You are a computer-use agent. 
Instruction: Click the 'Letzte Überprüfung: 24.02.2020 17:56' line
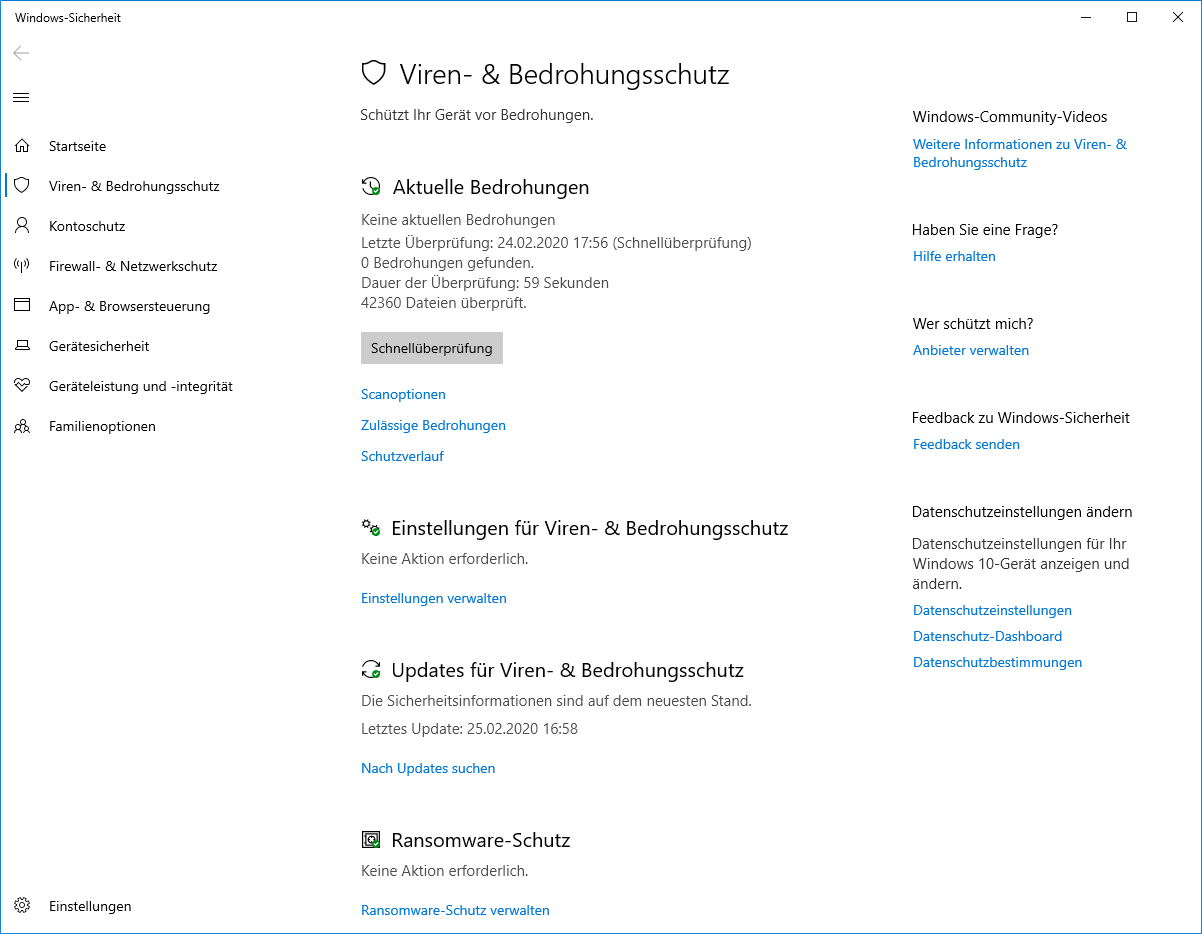pyautogui.click(x=556, y=242)
